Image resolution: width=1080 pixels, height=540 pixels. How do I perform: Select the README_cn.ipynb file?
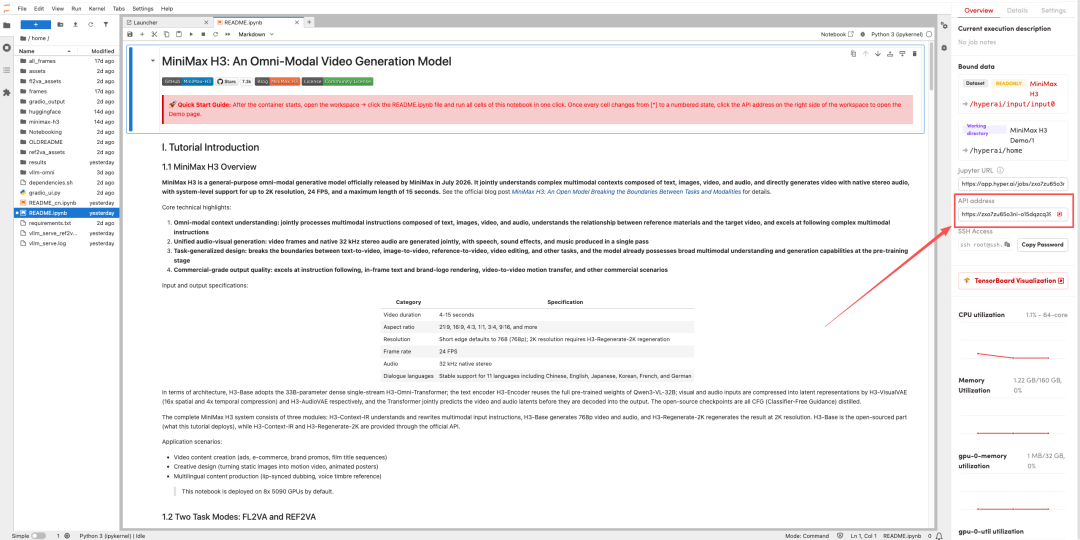click(x=67, y=203)
